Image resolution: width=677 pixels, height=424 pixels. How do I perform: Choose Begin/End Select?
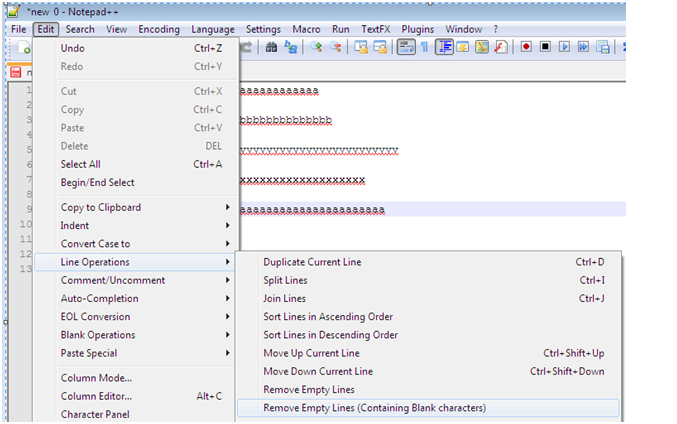(136, 182)
